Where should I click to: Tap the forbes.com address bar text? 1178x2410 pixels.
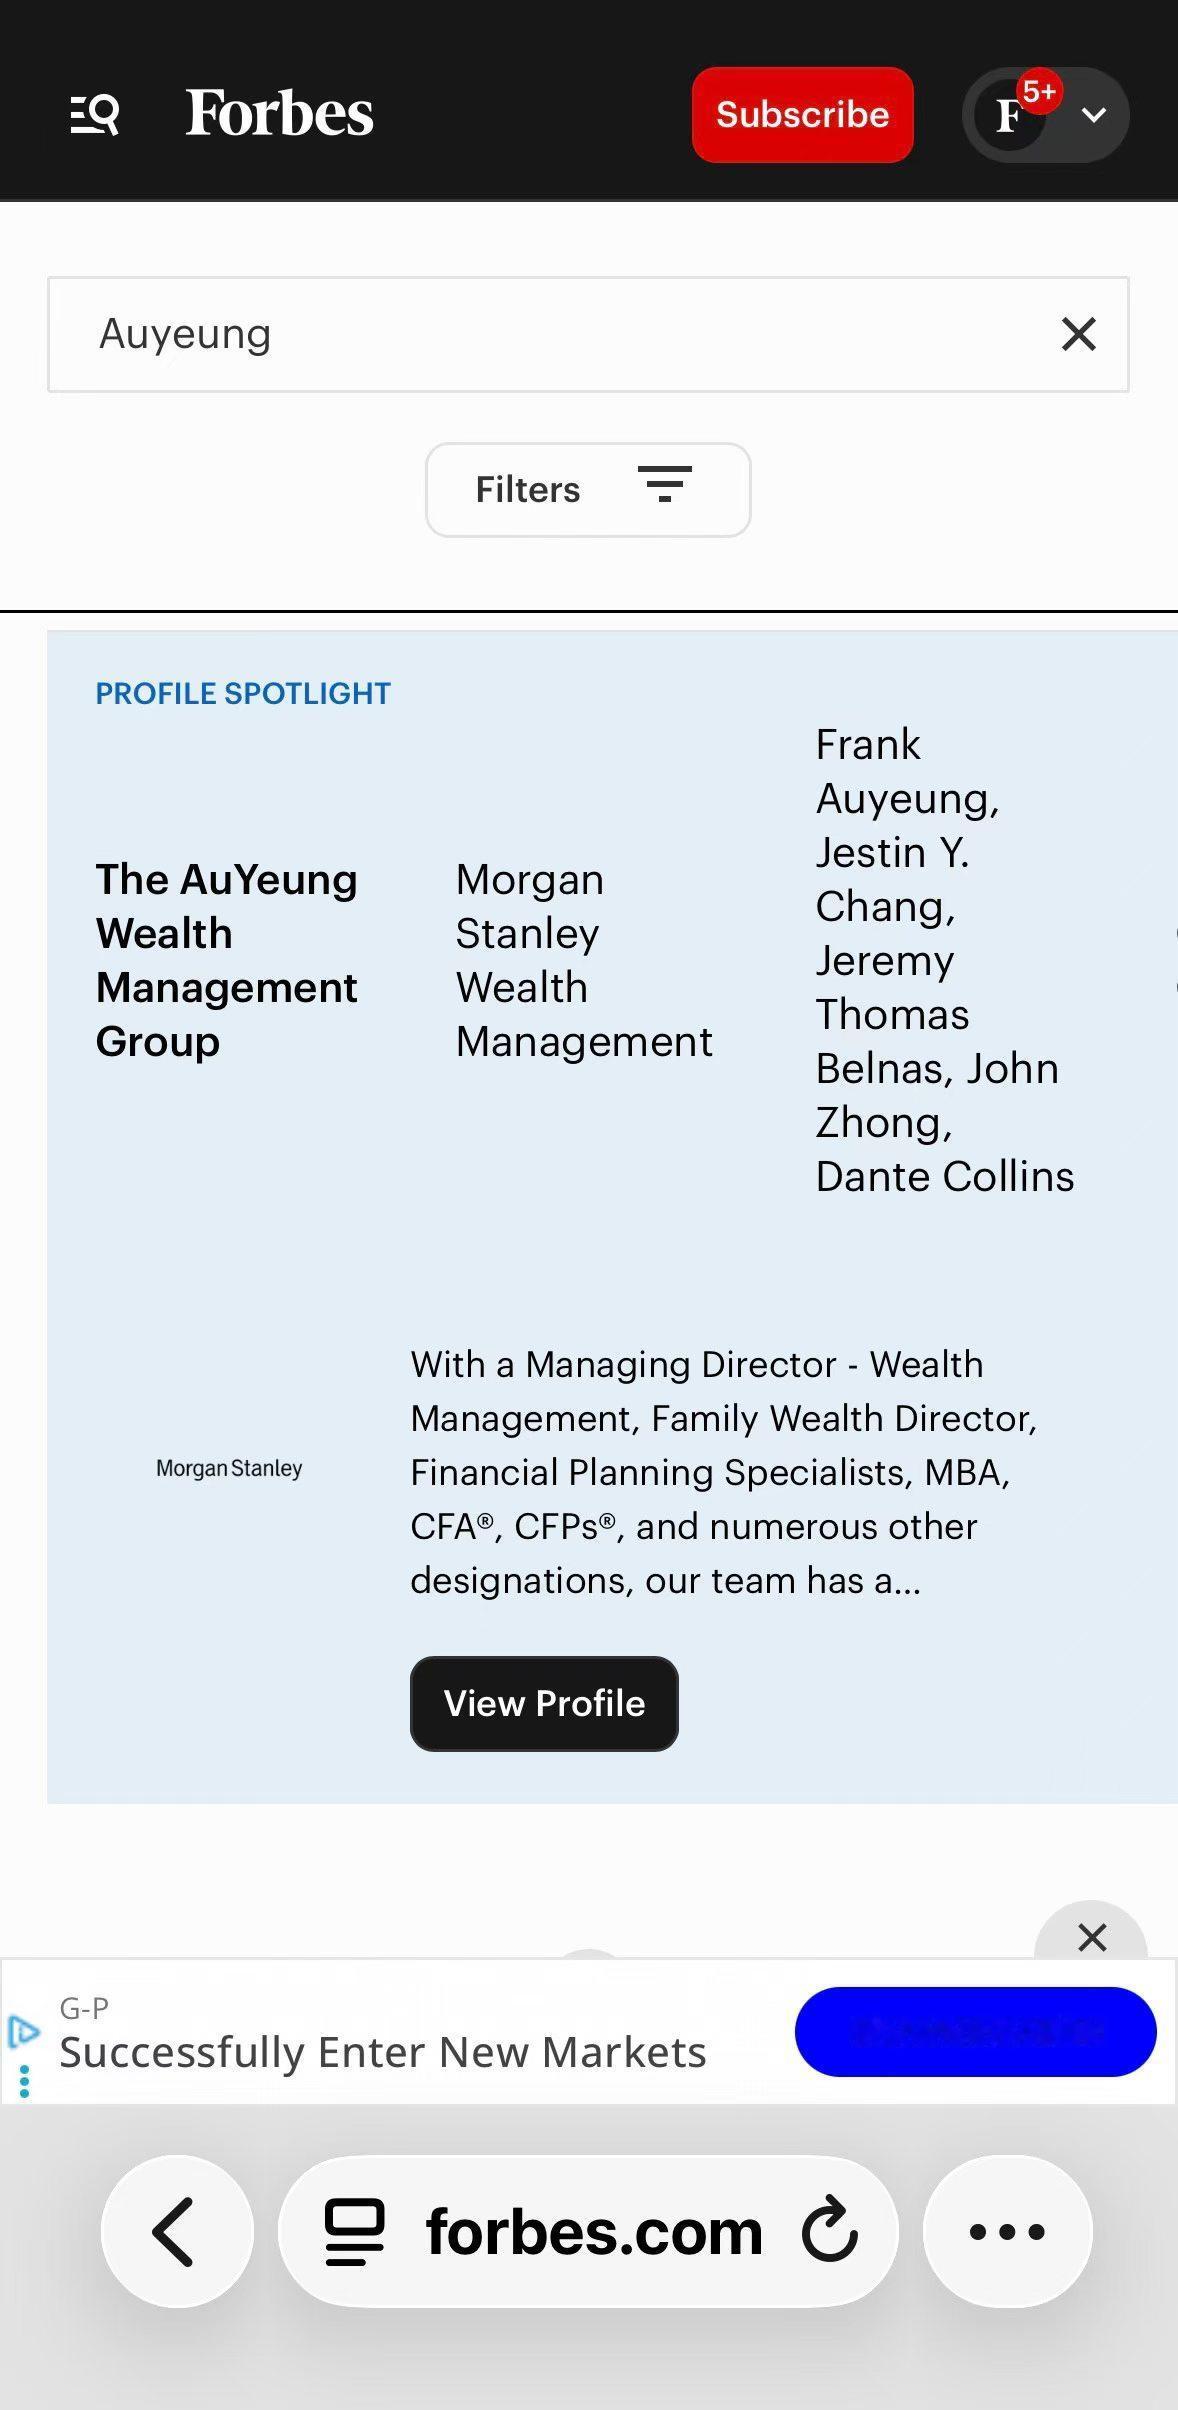[594, 2231]
